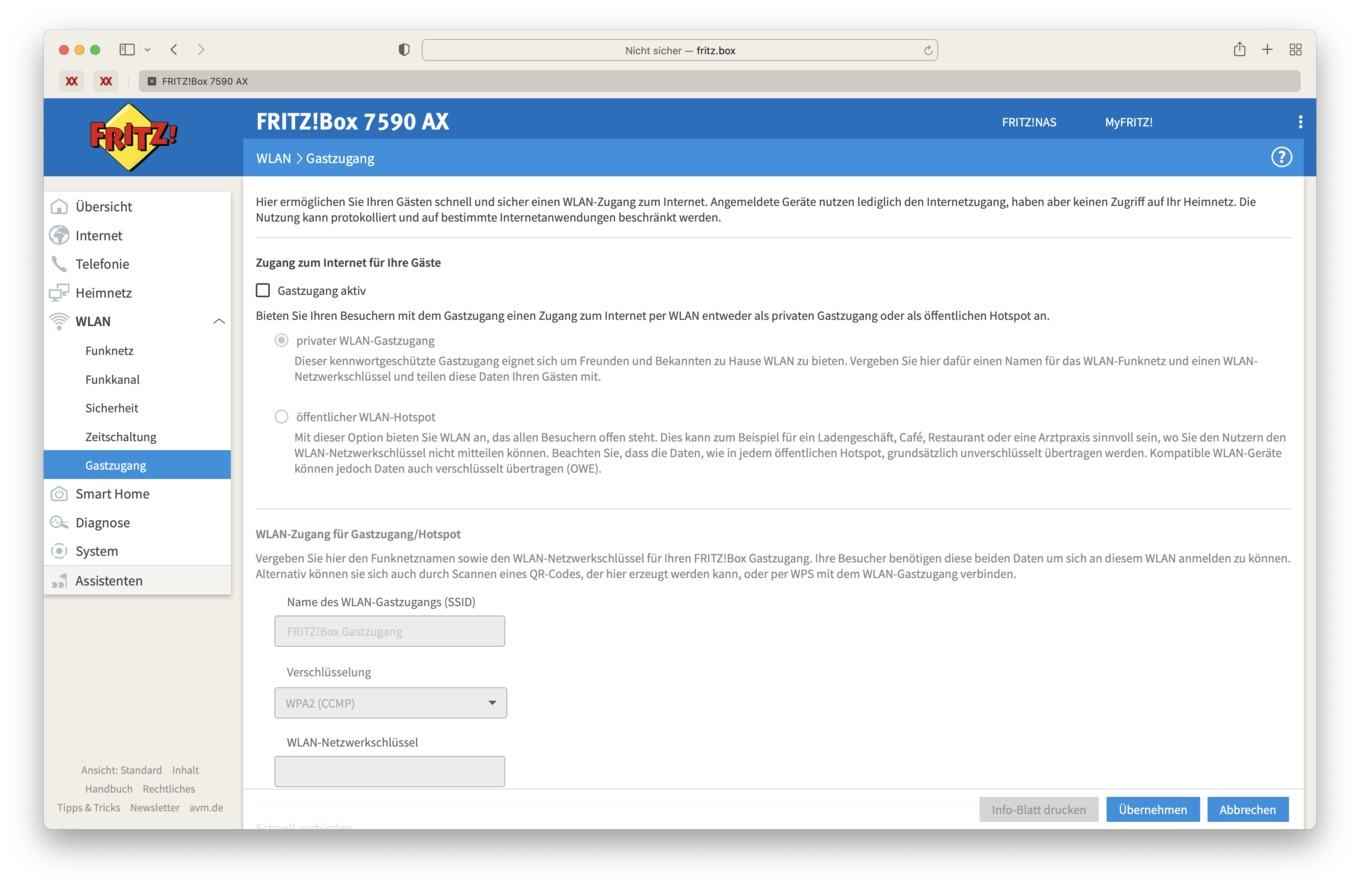This screenshot has height=887, width=1360.
Task: Click the Share icon in Safari
Action: tap(1239, 49)
